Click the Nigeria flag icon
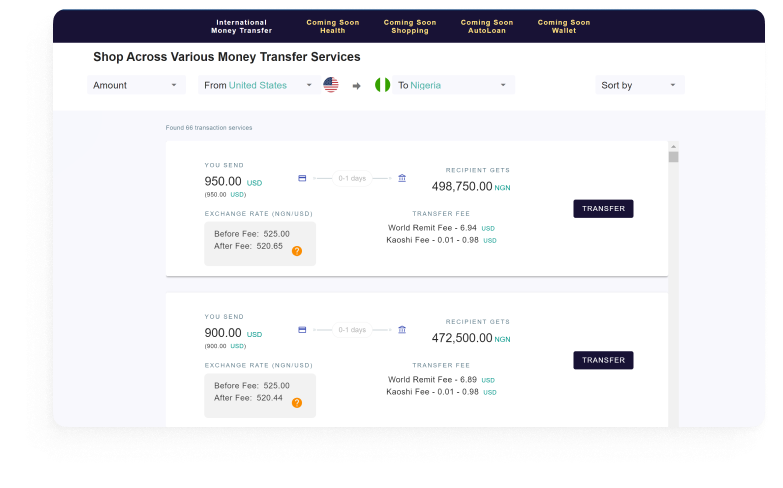Image resolution: width=783 pixels, height=488 pixels. click(382, 85)
